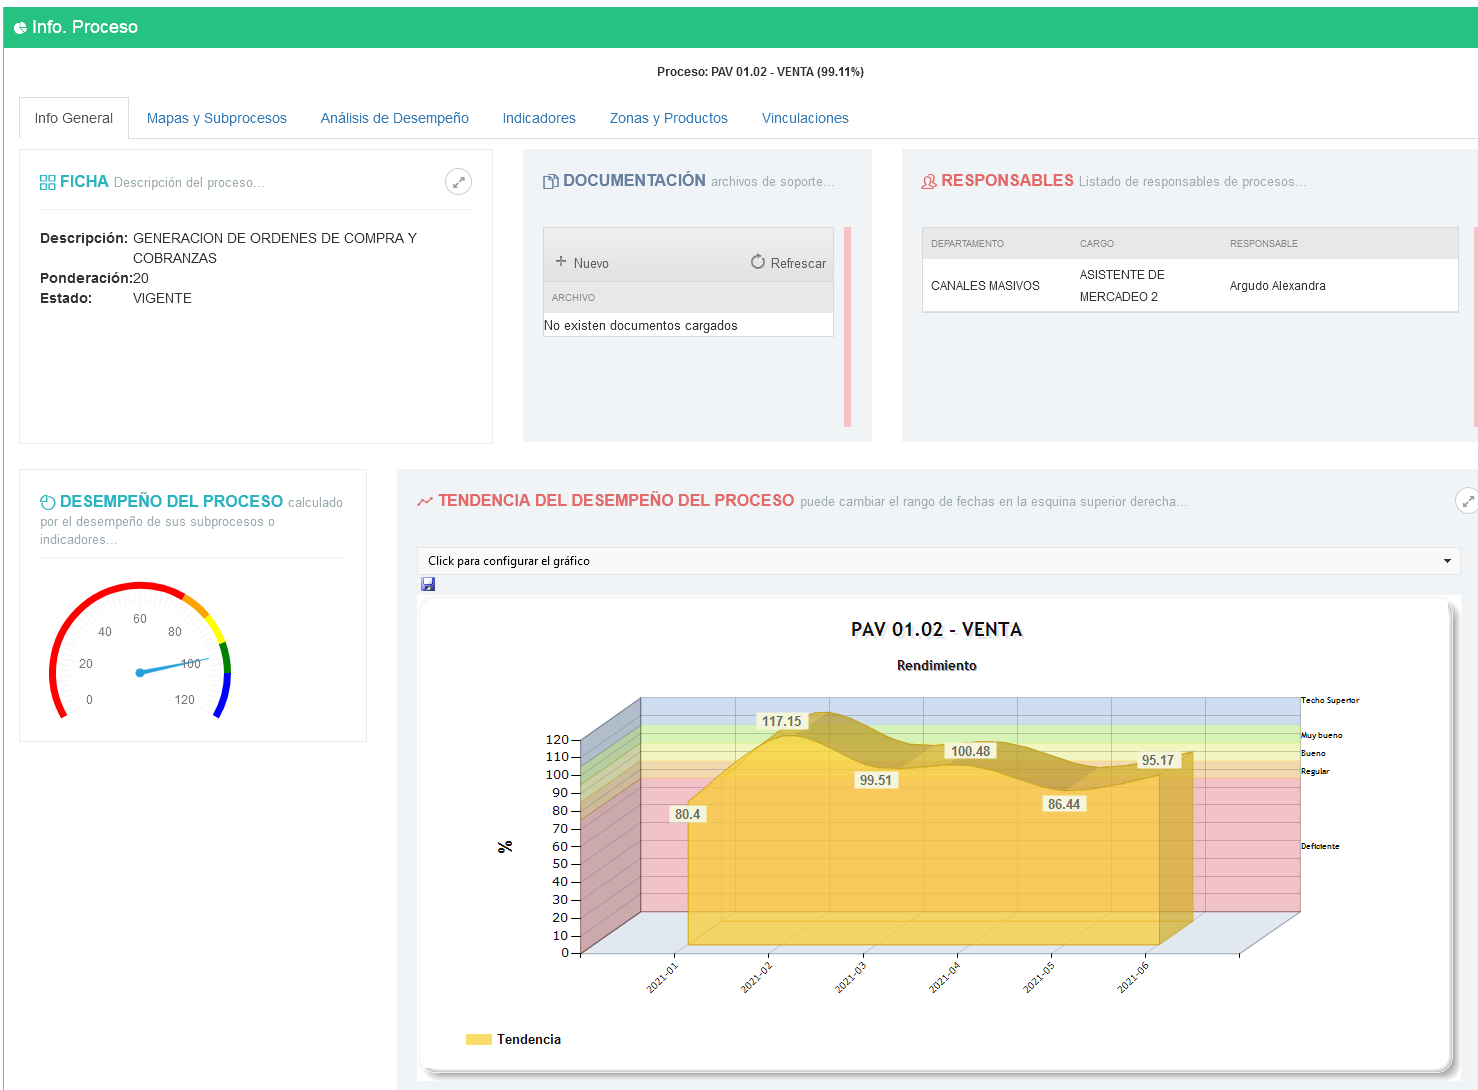The image size is (1478, 1090).
Task: Expand the Tendencia del Desempeño panel
Action: coord(1467,501)
